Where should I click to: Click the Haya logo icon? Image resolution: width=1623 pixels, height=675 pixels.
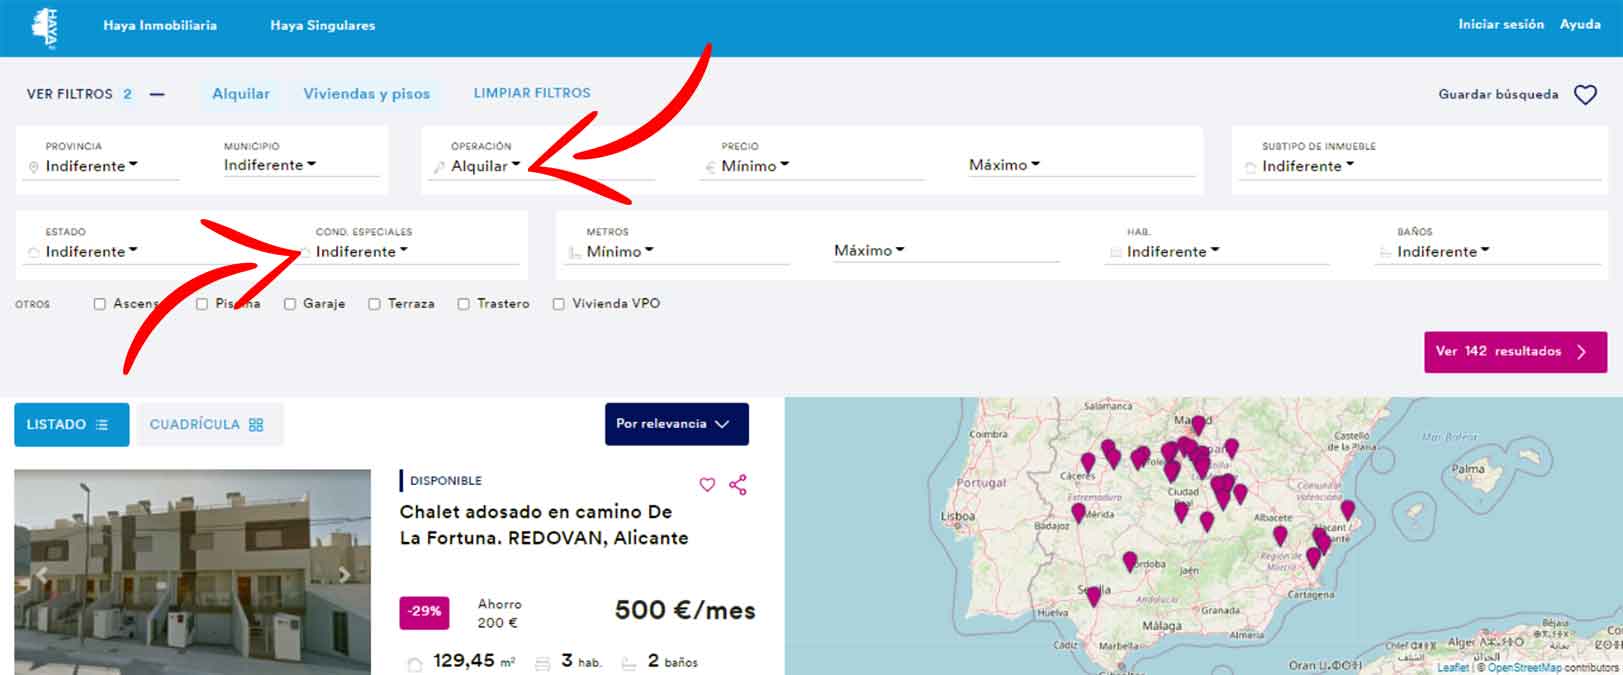(45, 27)
